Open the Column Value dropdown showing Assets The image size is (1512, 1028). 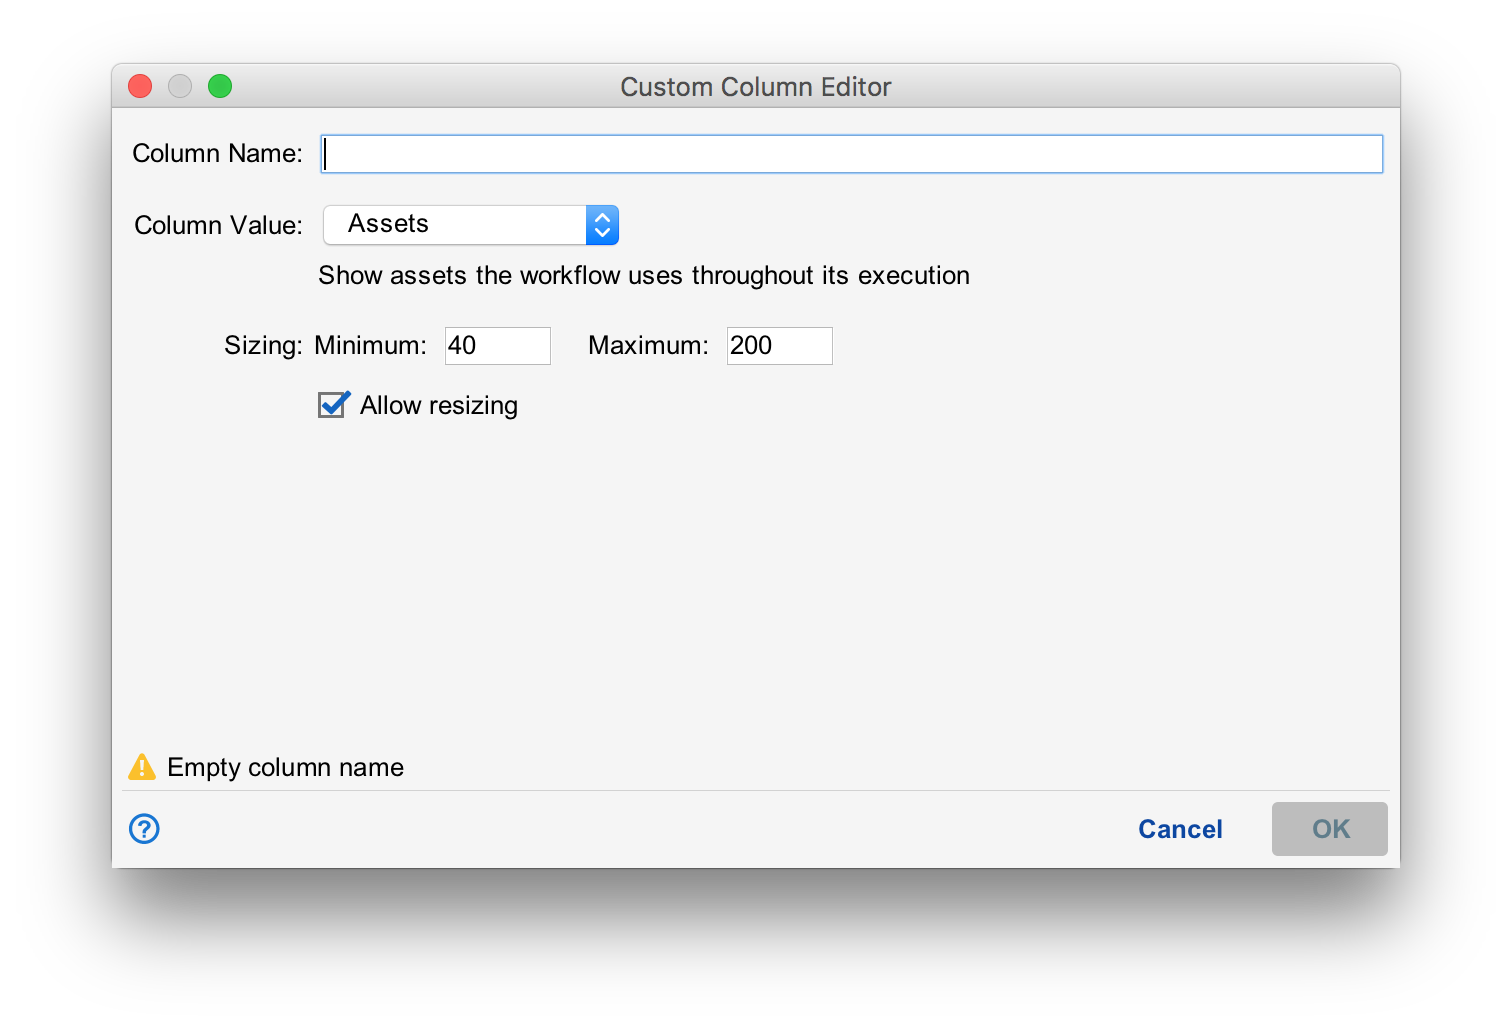pos(471,225)
